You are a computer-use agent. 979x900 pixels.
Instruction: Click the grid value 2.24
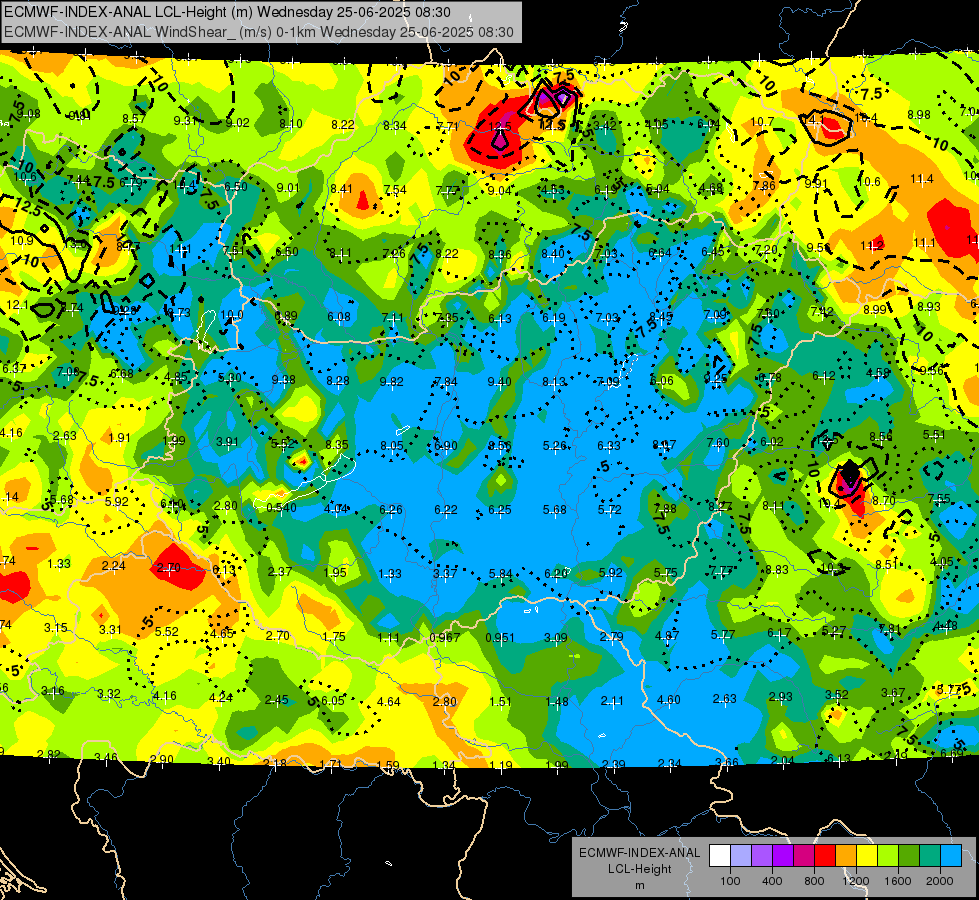click(x=114, y=565)
